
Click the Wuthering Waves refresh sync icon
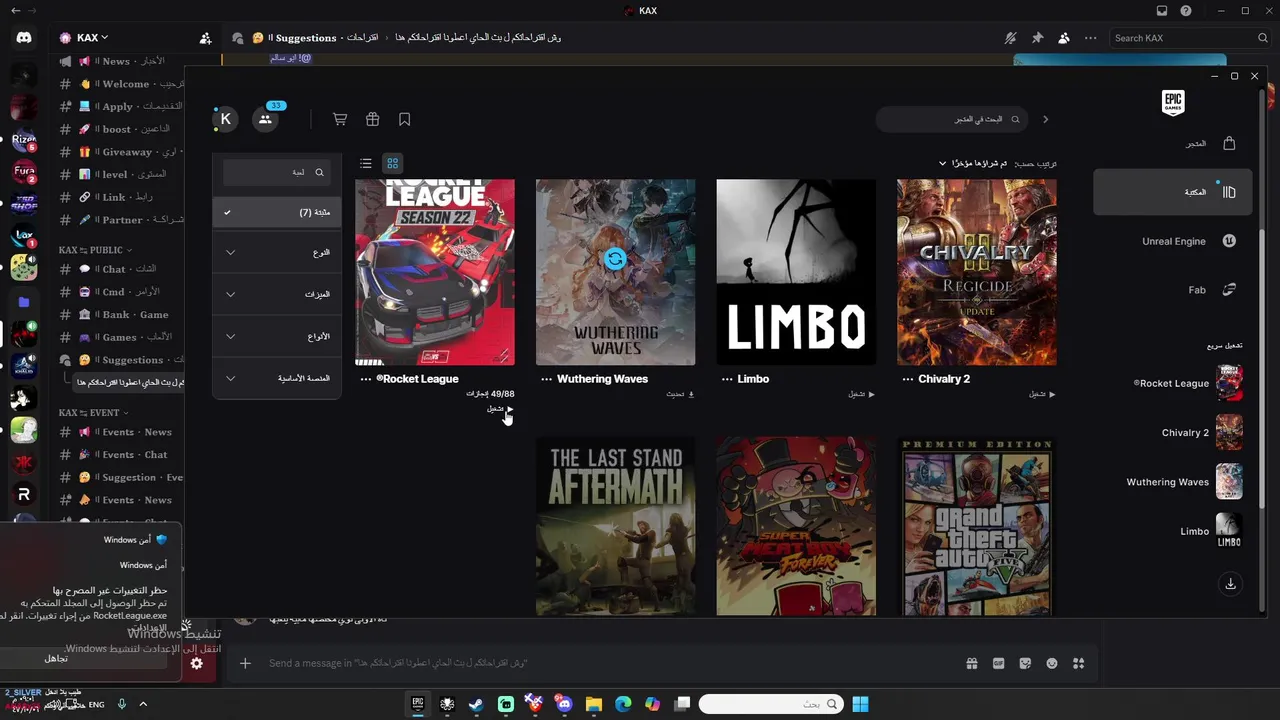(615, 259)
